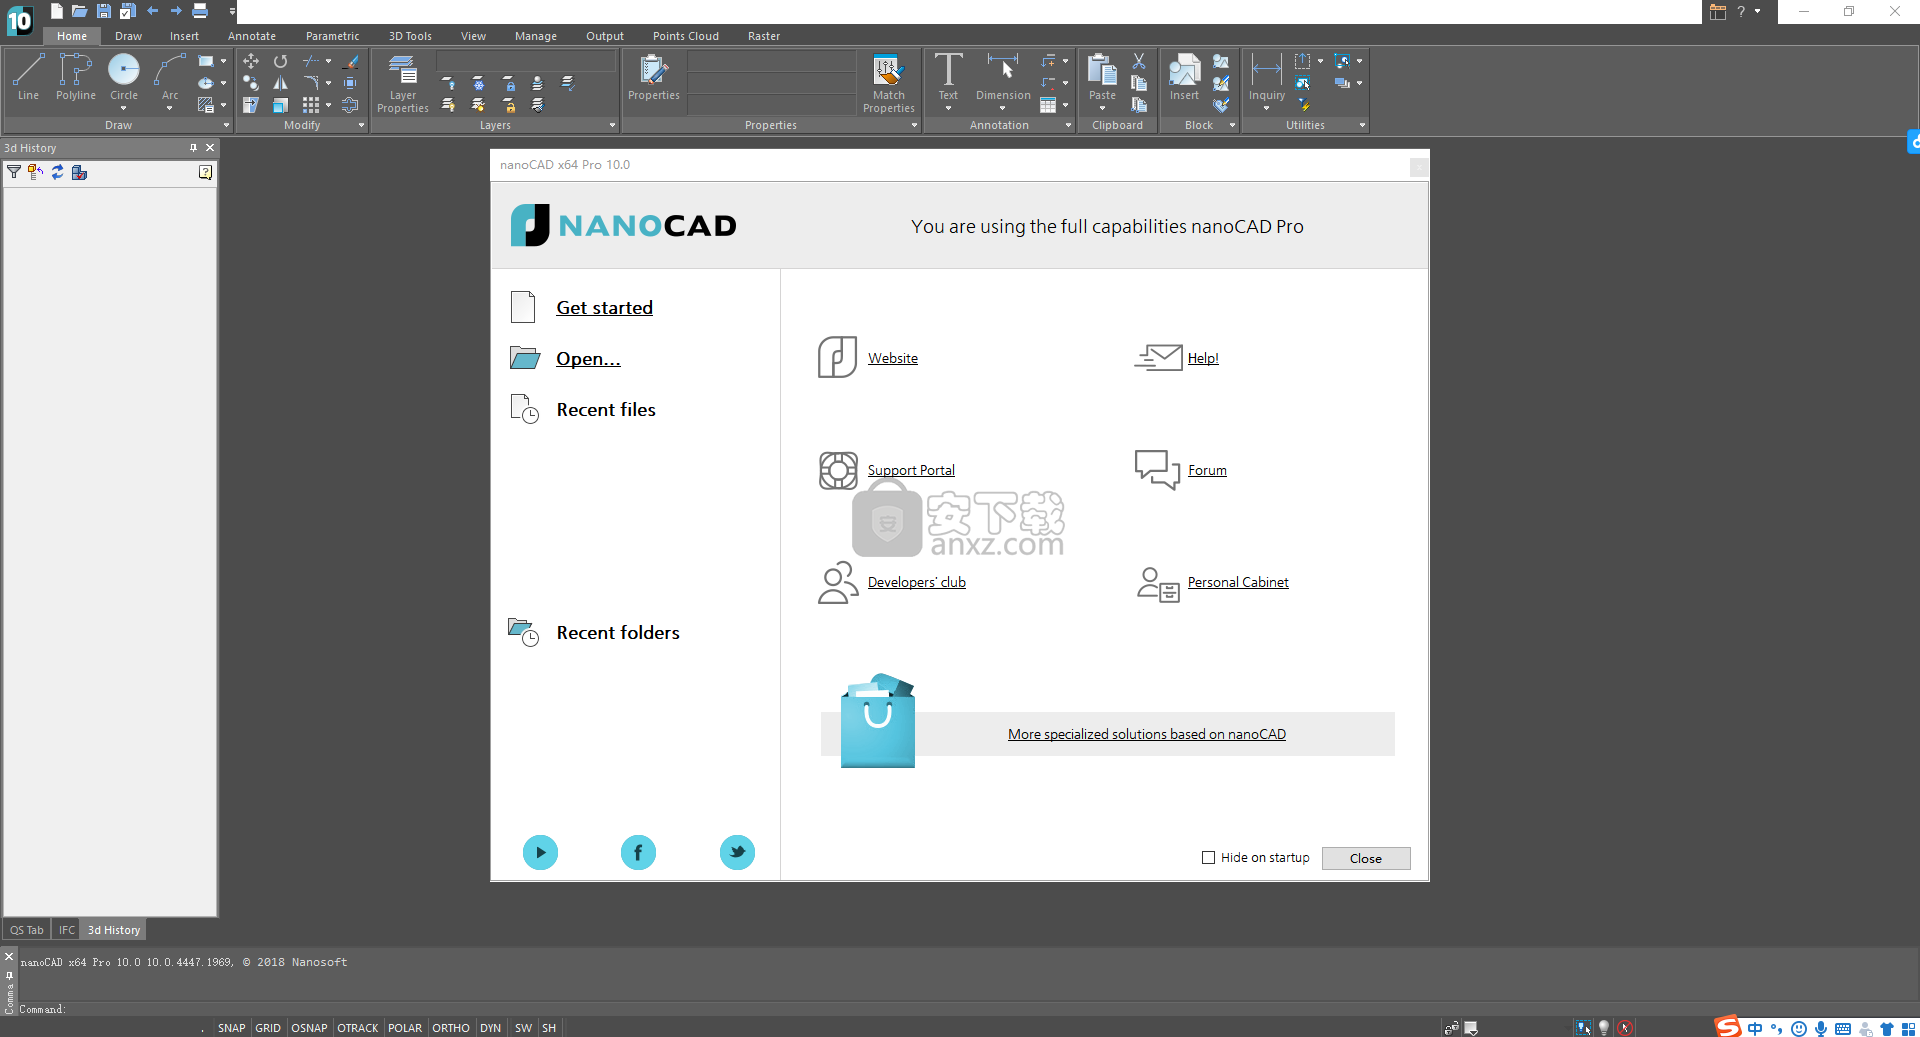Open dropdown arrow under Arc

click(x=170, y=108)
